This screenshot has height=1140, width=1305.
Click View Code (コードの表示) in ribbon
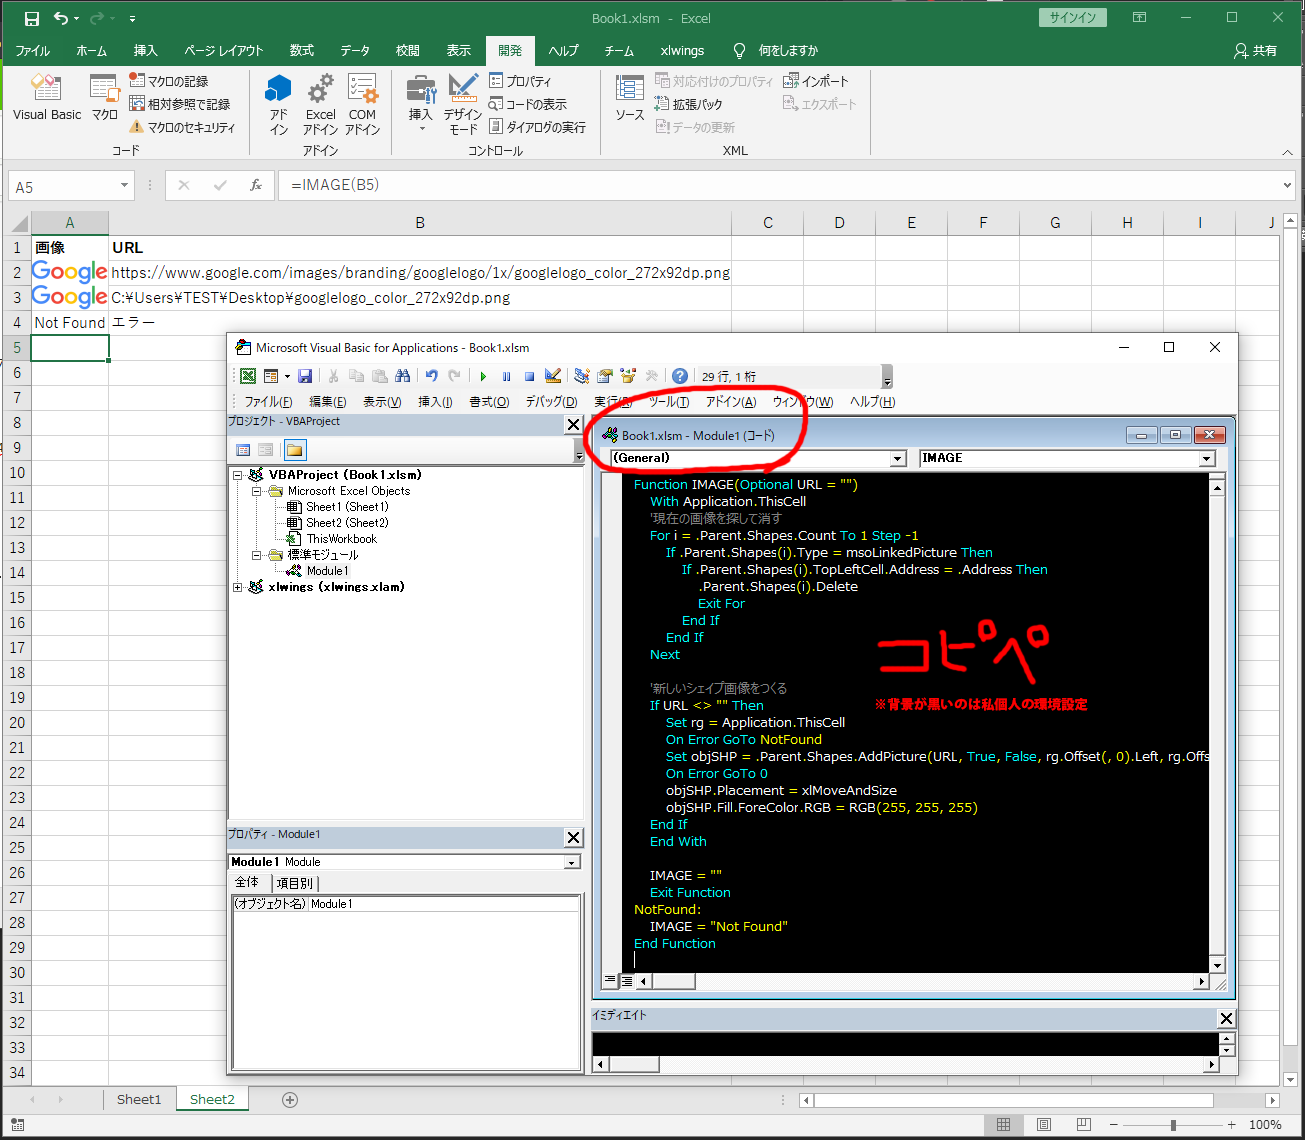(x=528, y=104)
